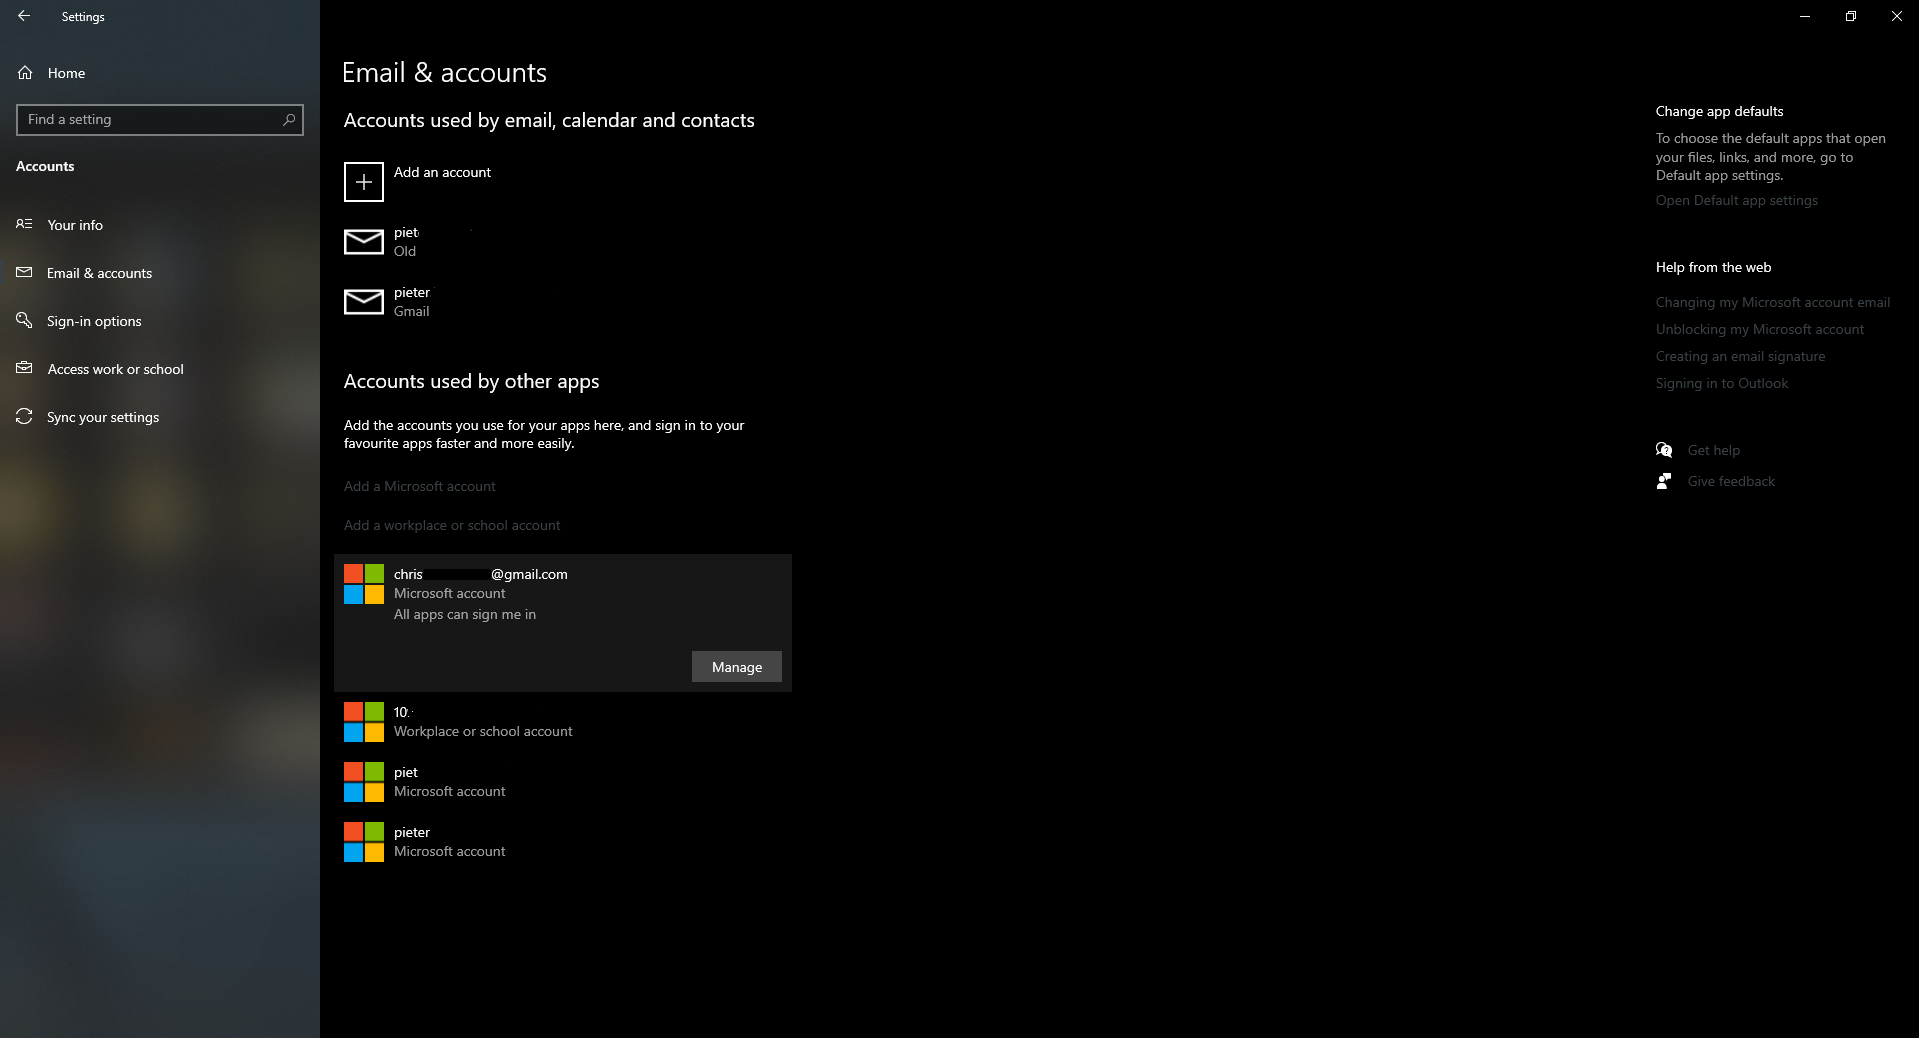Screen dimensions: 1919x1038
Task: Minimize the Settings window
Action: click(x=1805, y=16)
